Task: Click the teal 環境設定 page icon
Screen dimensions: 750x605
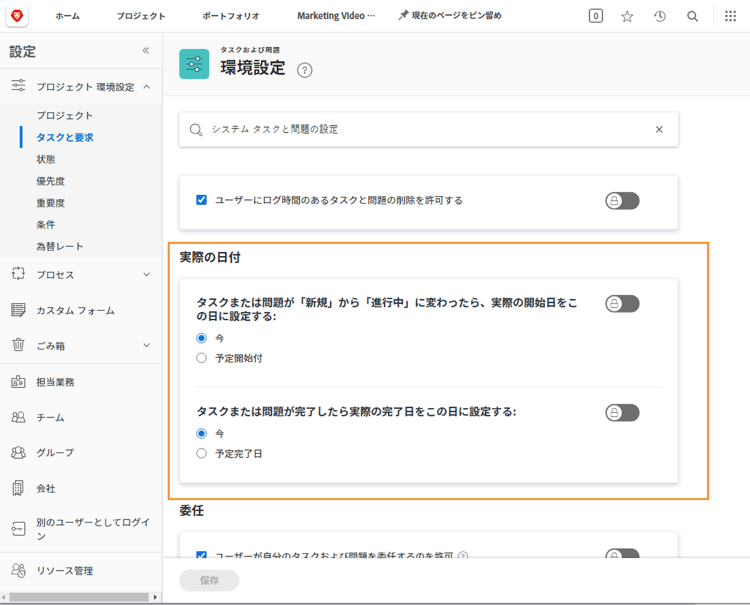Action: click(194, 64)
